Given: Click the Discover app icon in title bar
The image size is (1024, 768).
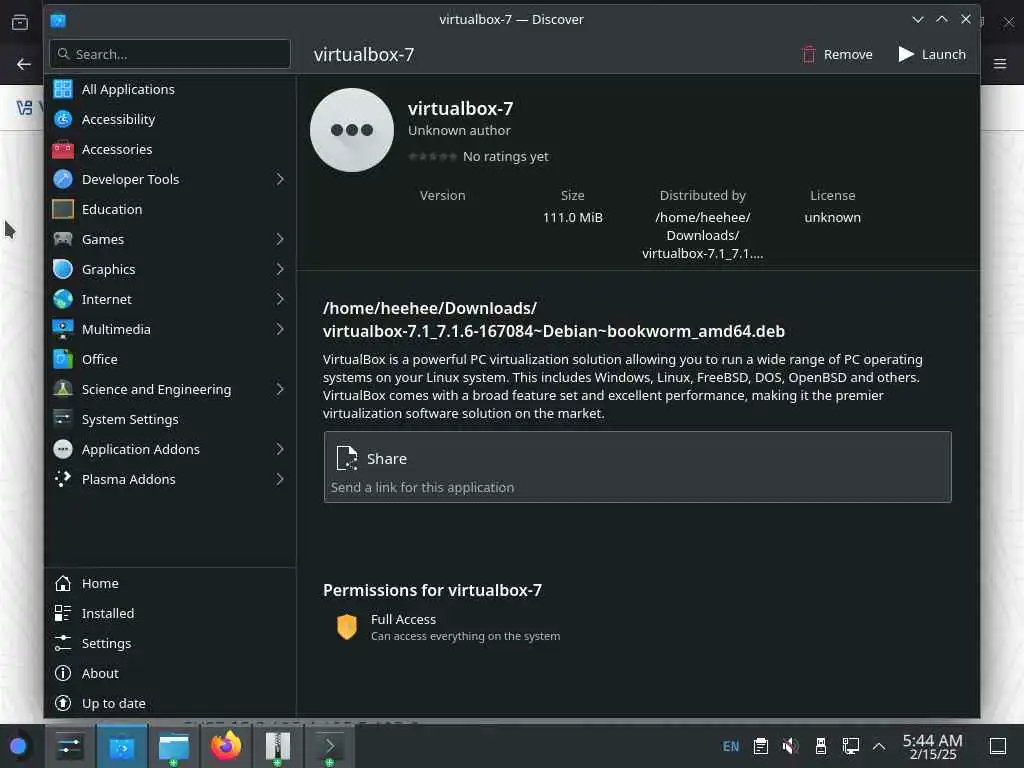Looking at the screenshot, I should (58, 20).
